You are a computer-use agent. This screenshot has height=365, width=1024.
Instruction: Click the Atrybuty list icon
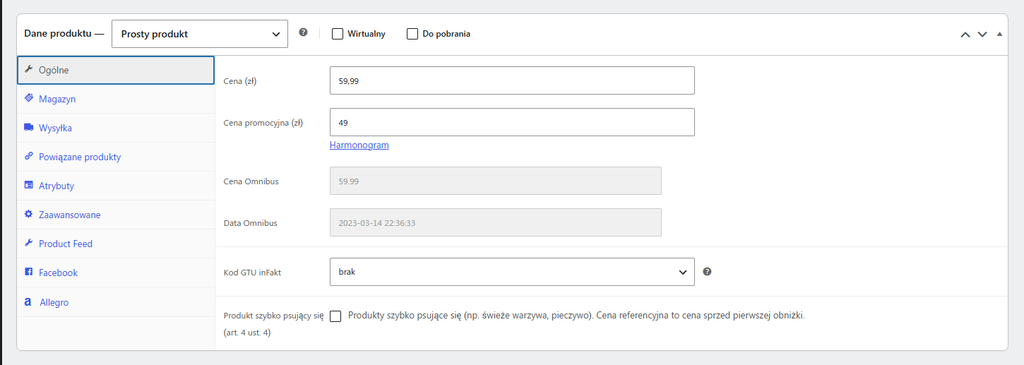click(28, 185)
